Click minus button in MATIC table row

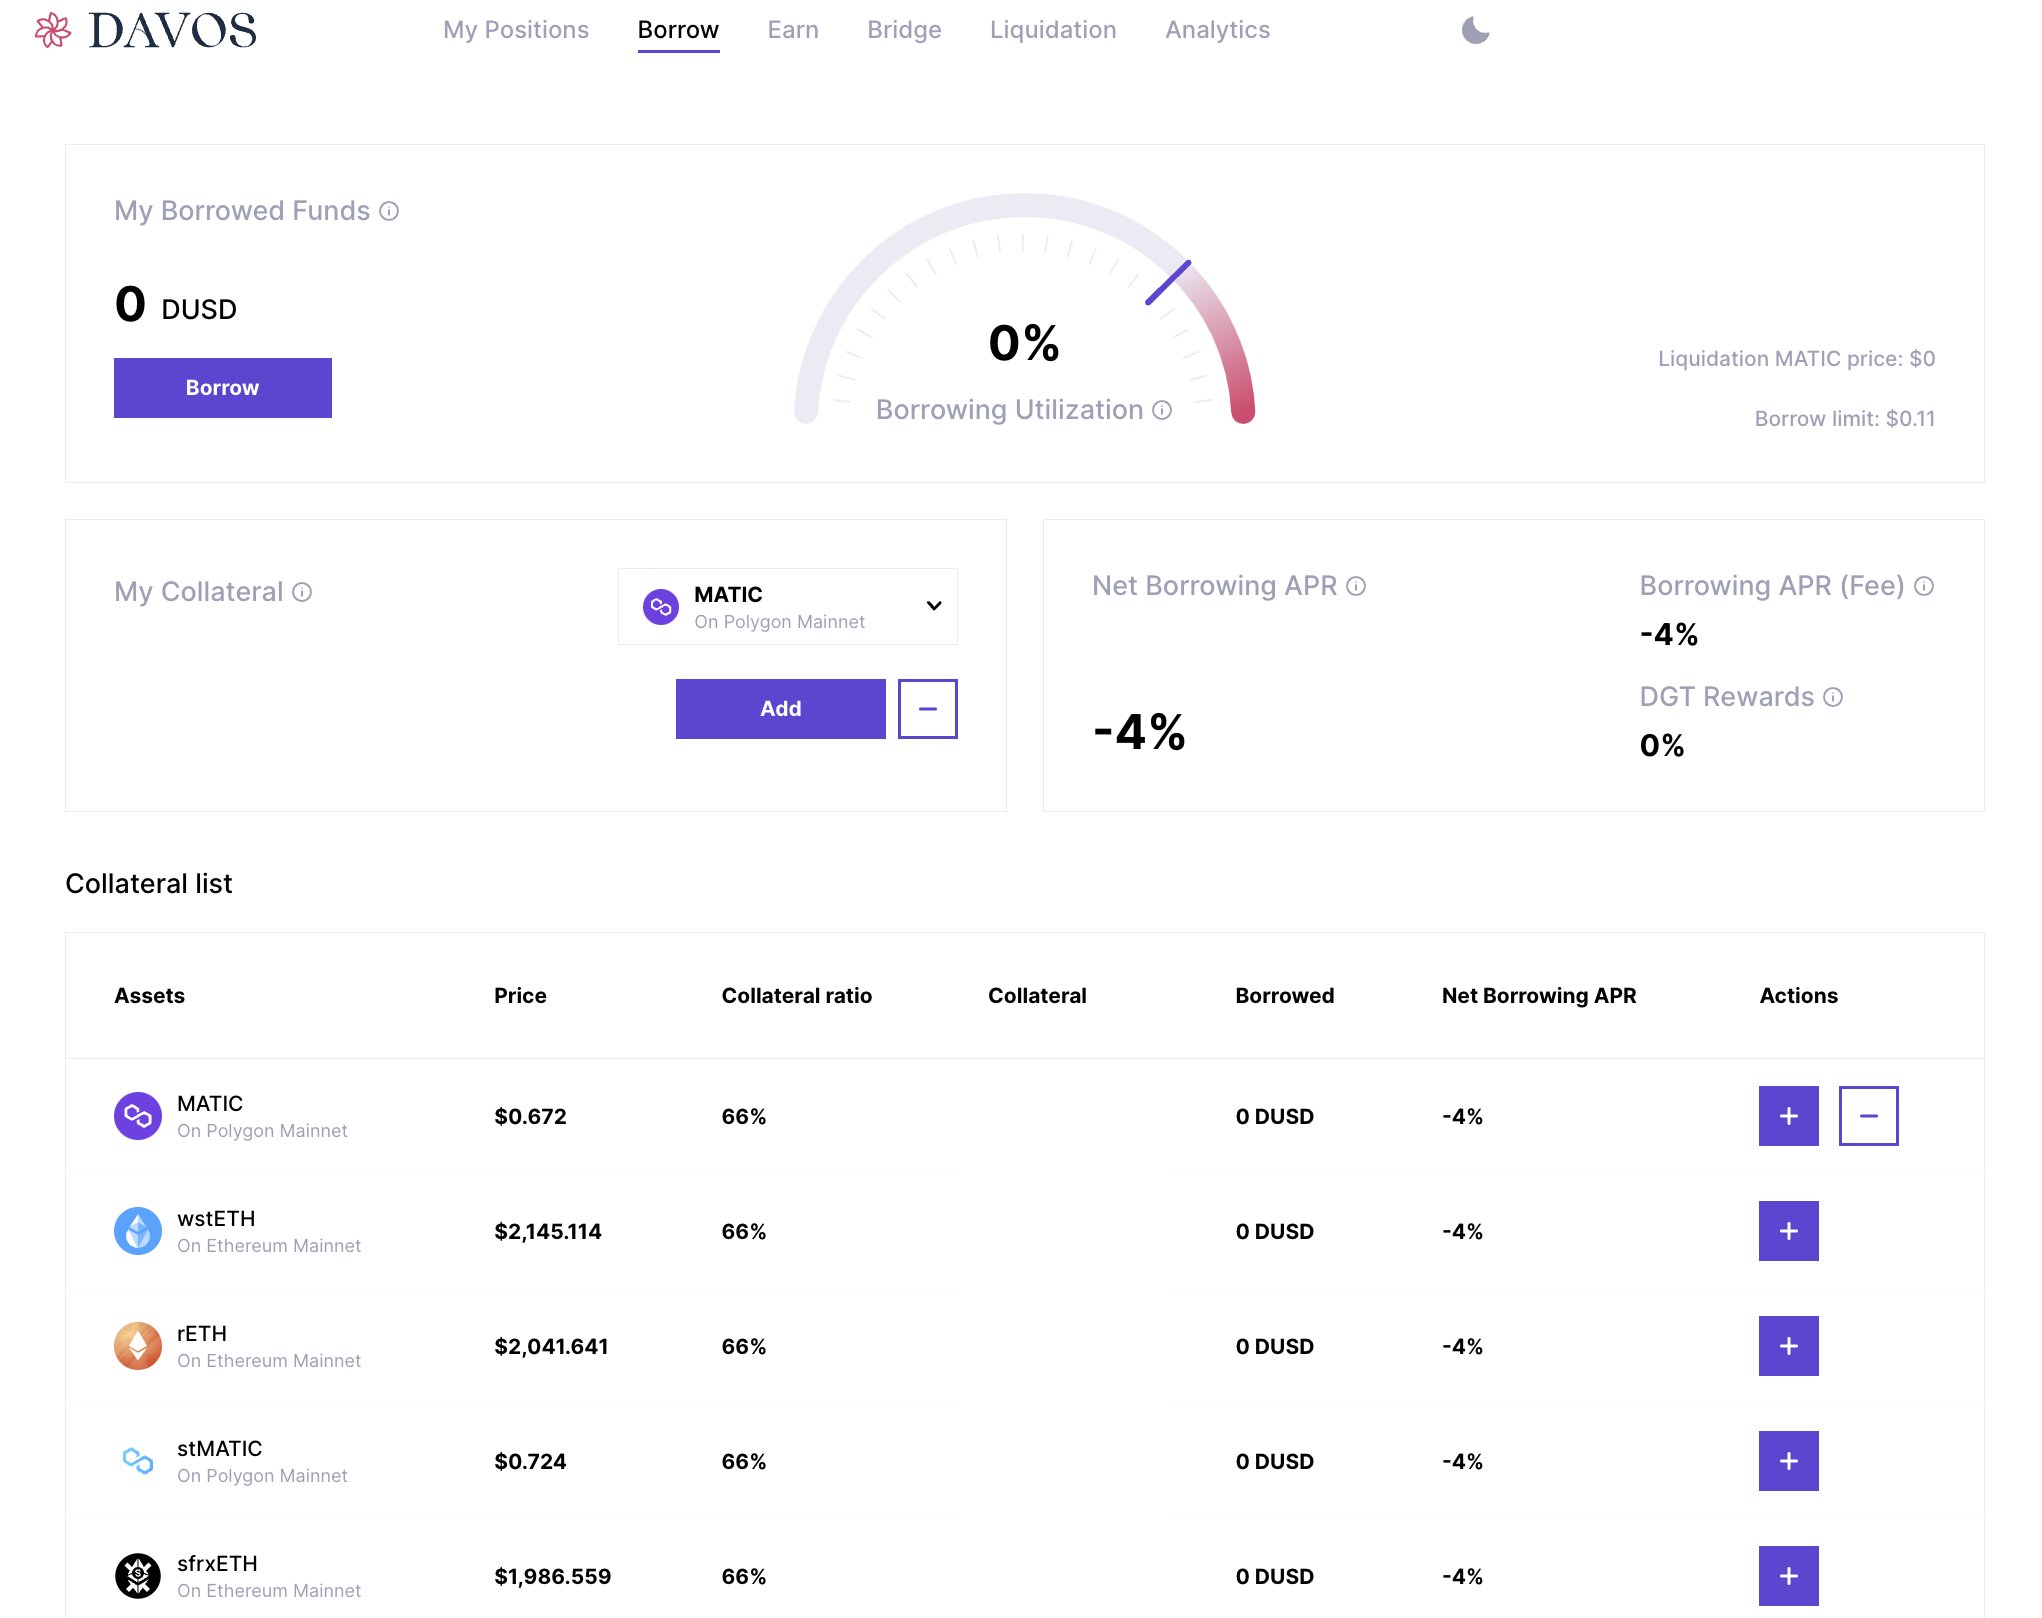pos(1868,1116)
